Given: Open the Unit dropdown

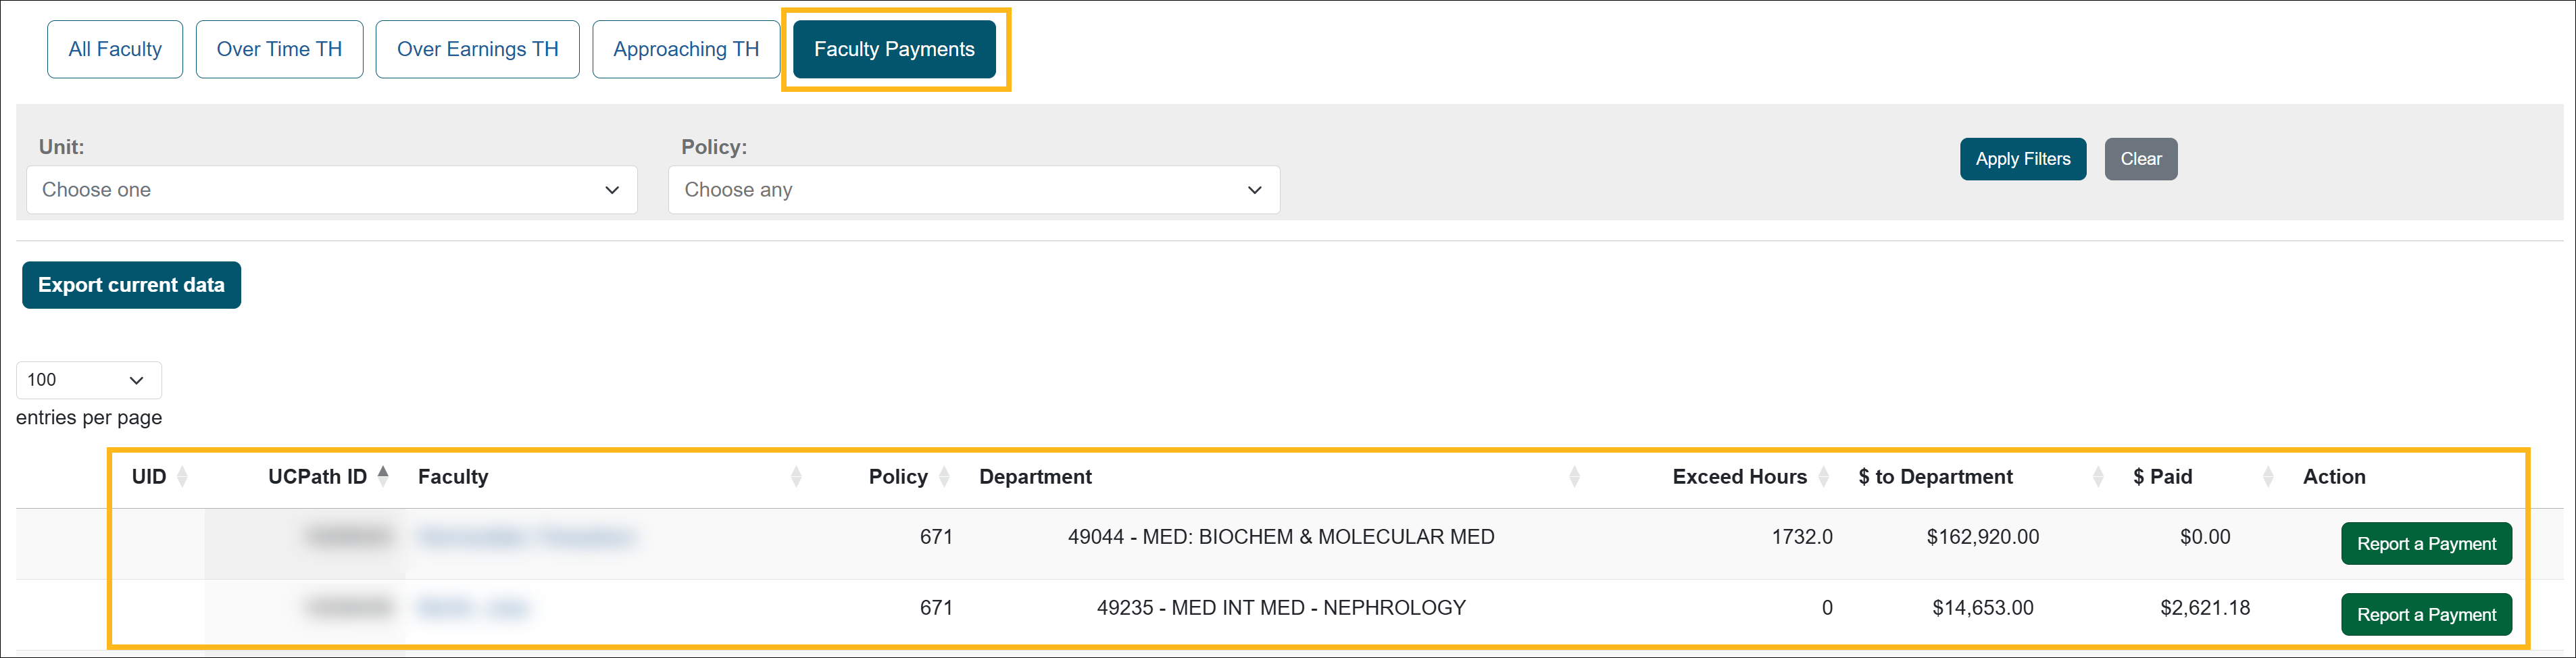Looking at the screenshot, I should pos(331,190).
